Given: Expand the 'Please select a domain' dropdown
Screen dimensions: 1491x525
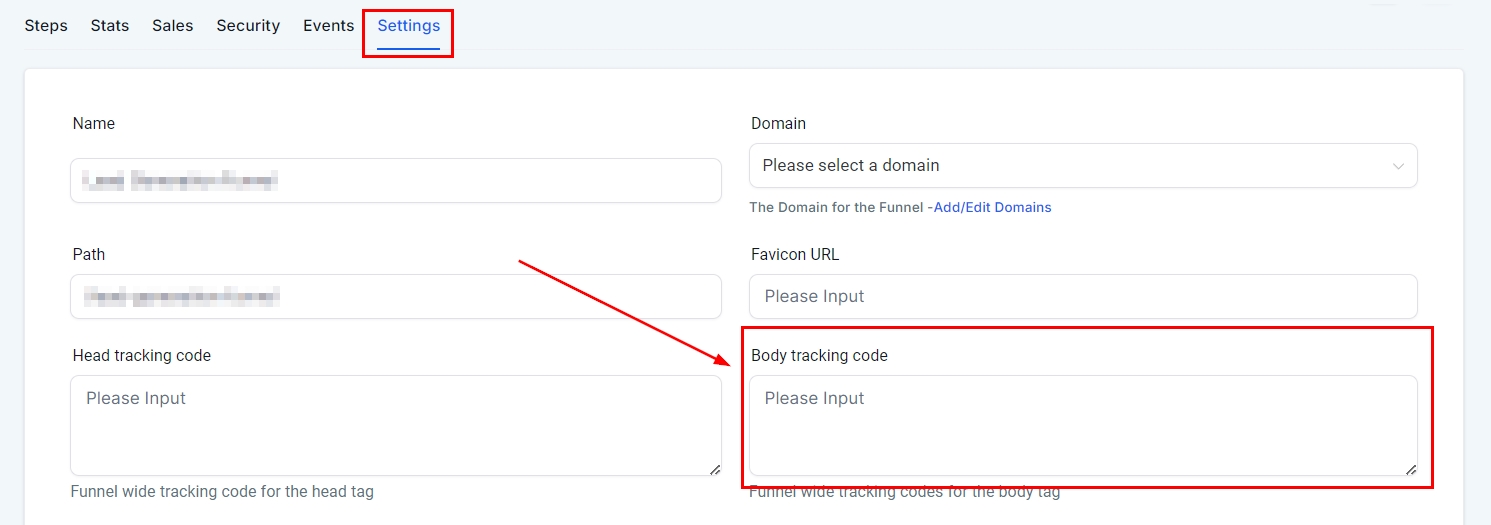Looking at the screenshot, I should tap(1082, 166).
